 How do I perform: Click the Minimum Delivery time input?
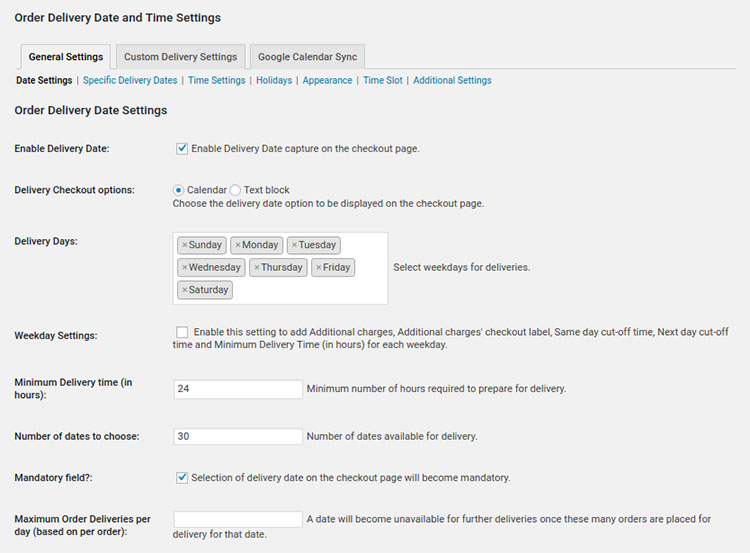tap(238, 389)
